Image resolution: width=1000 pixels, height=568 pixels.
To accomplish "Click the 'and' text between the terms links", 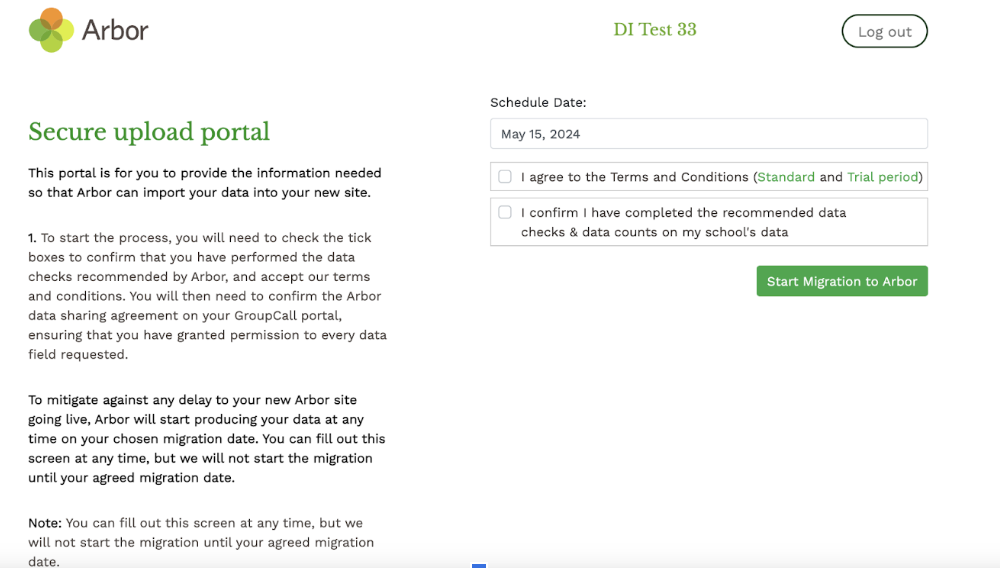I will click(831, 177).
